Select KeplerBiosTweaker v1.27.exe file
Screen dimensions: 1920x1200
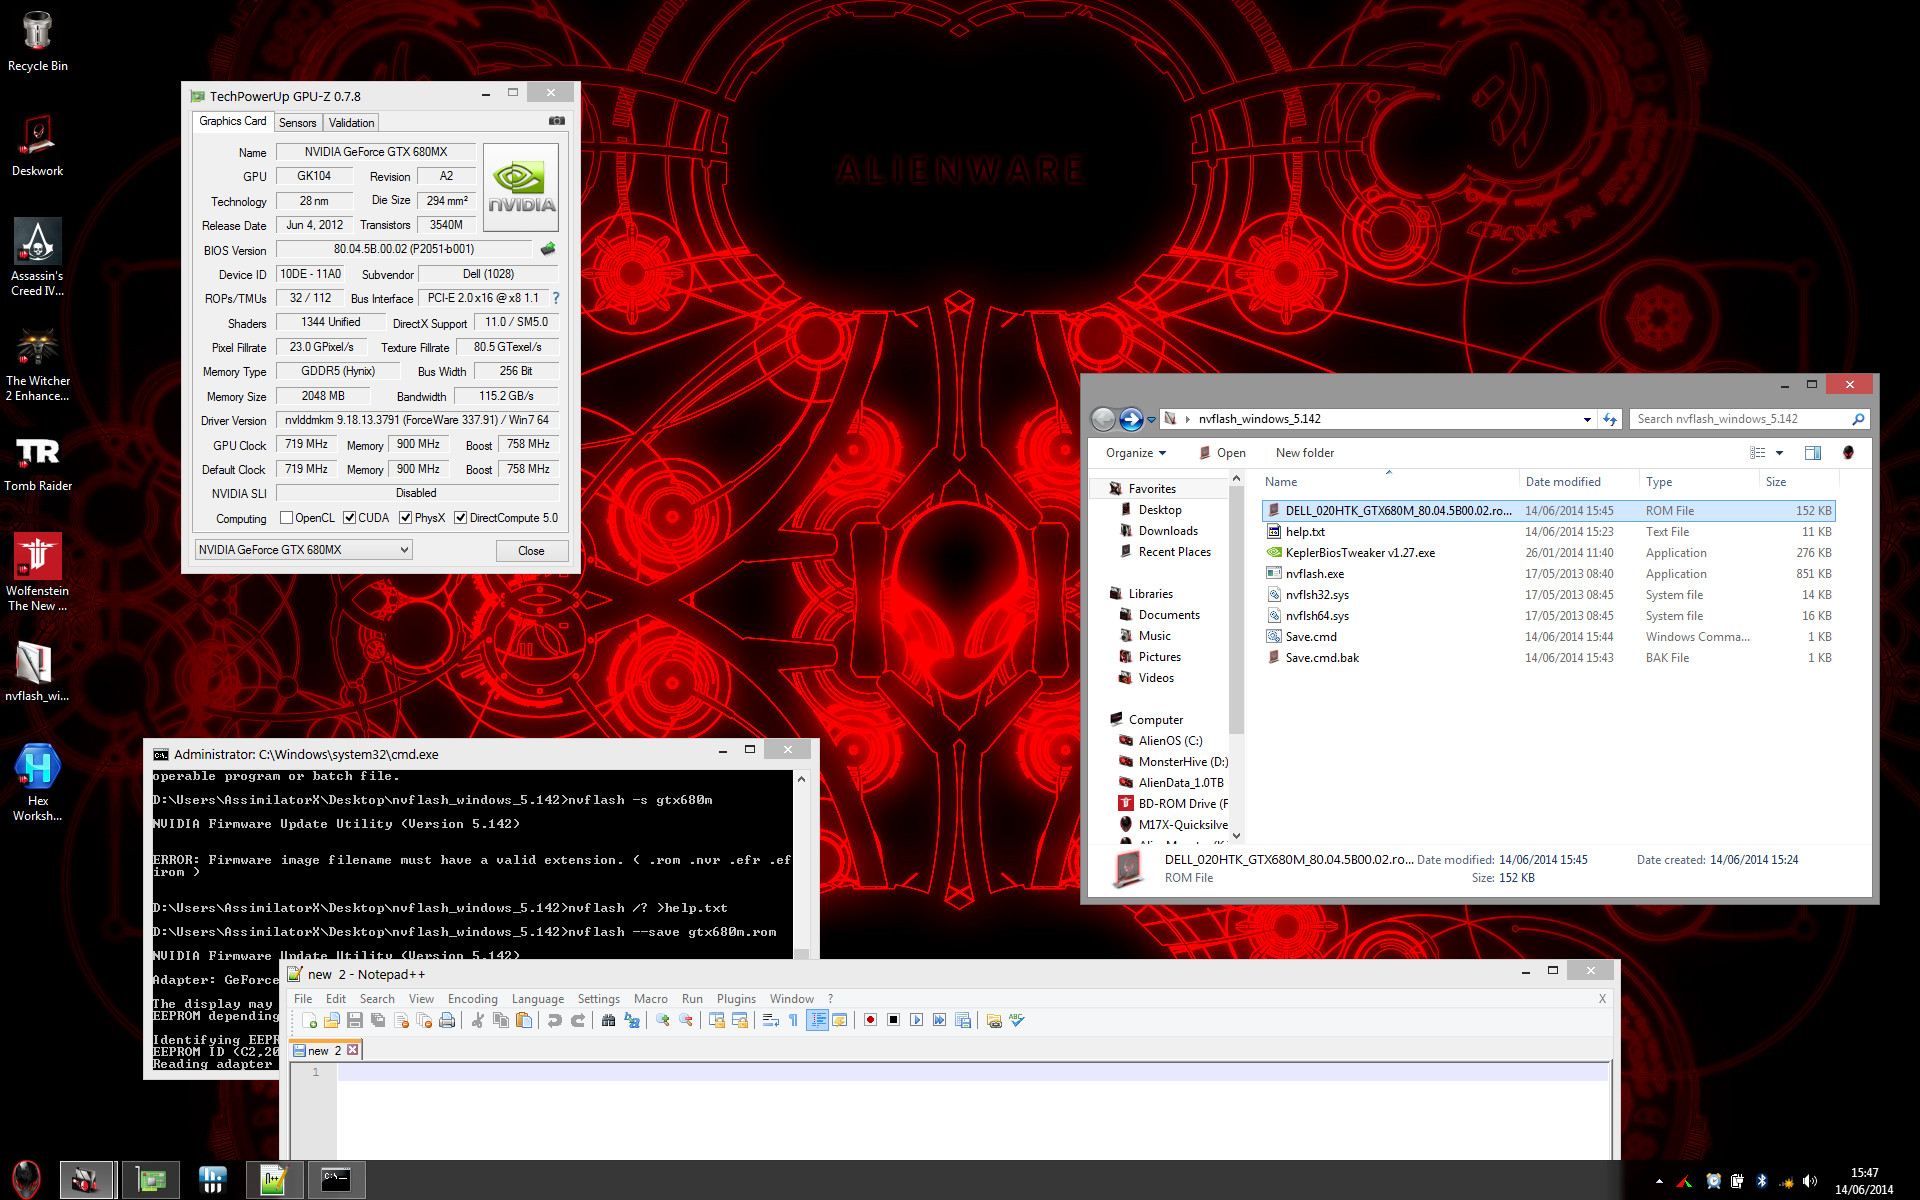coord(1549,553)
